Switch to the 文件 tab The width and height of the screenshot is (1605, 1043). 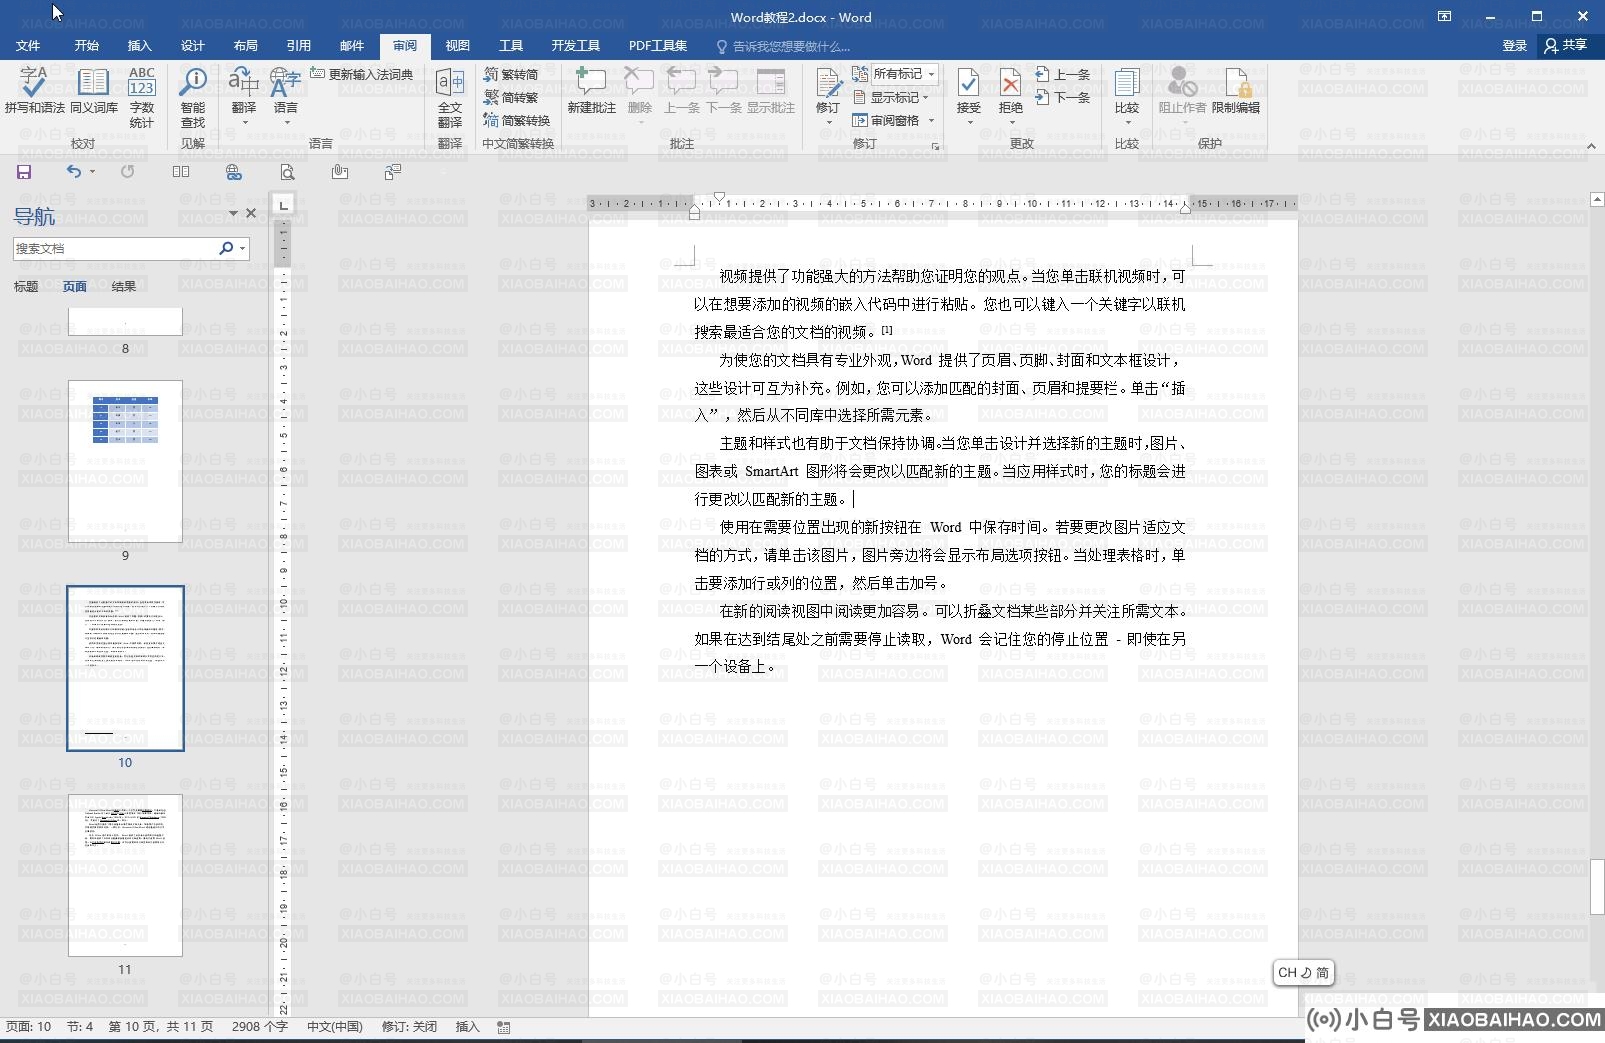(x=28, y=46)
